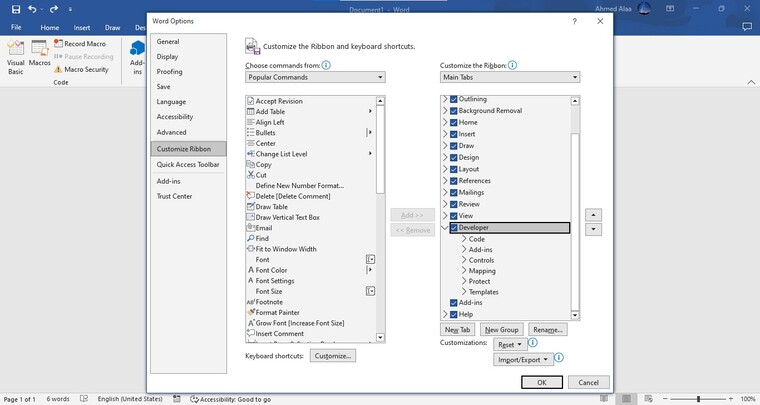Click the Undo arrow icon
This screenshot has height=405, width=760.
pyautogui.click(x=32, y=9)
